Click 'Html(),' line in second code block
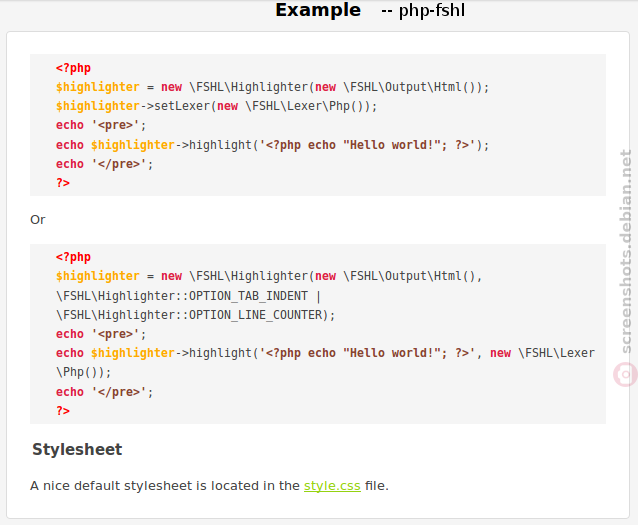Screen dimensions: 638x525 pos(269,276)
